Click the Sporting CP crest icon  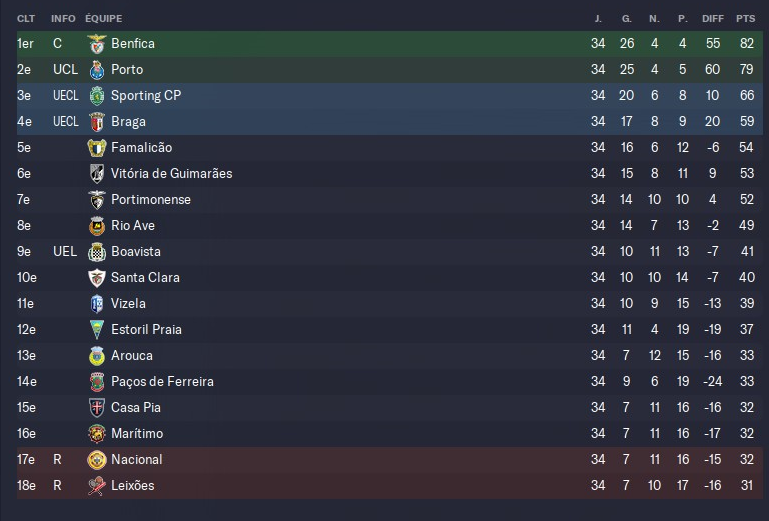pyautogui.click(x=97, y=96)
